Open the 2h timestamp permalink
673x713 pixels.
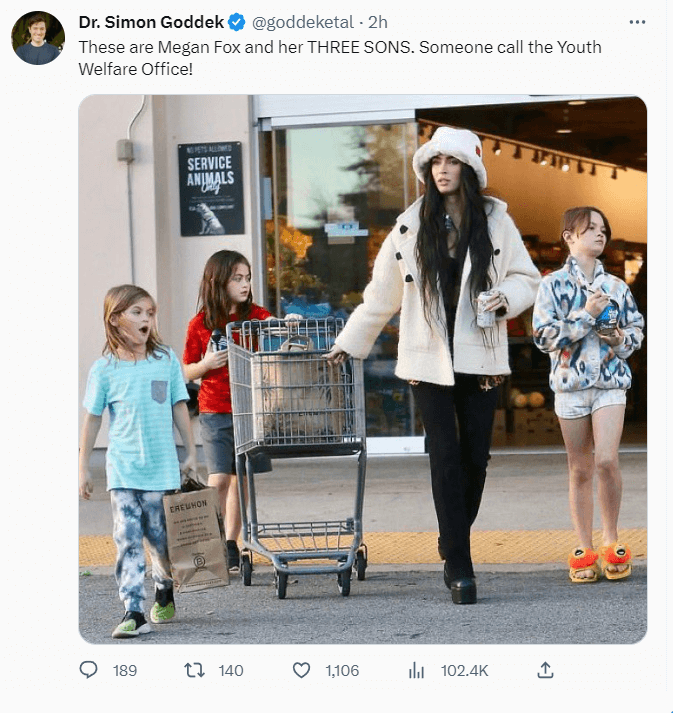point(377,22)
